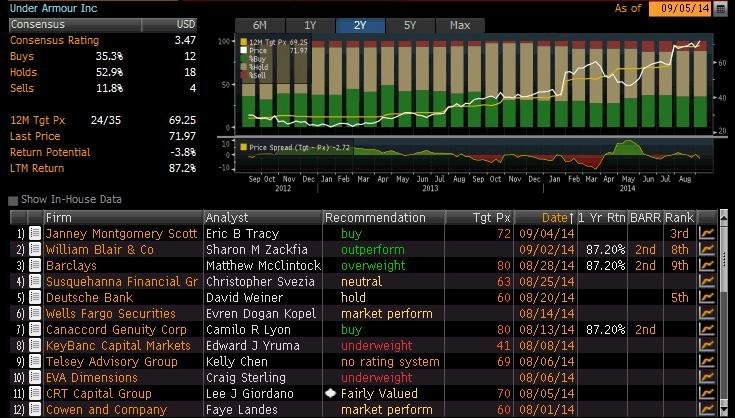The width and height of the screenshot is (735, 418).
Task: Show chart icon for EVA Dimensions row
Action: (x=707, y=377)
